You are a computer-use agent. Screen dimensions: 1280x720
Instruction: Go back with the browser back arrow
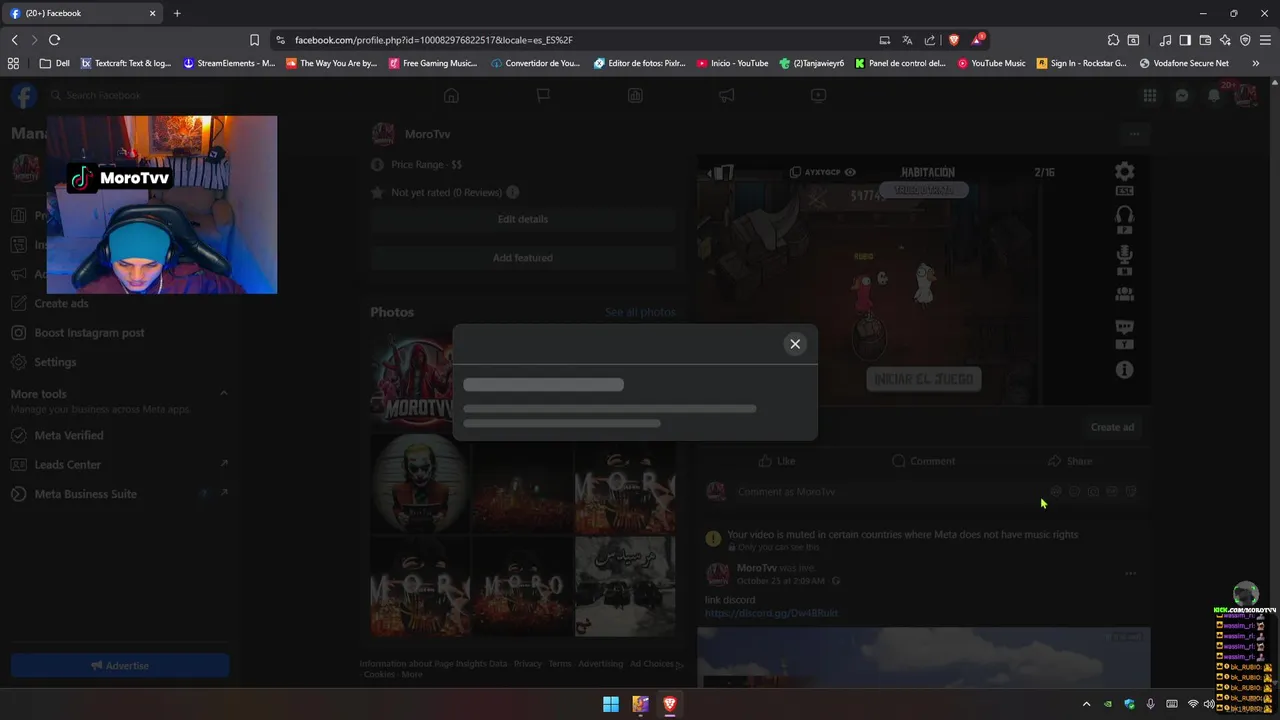[x=14, y=40]
